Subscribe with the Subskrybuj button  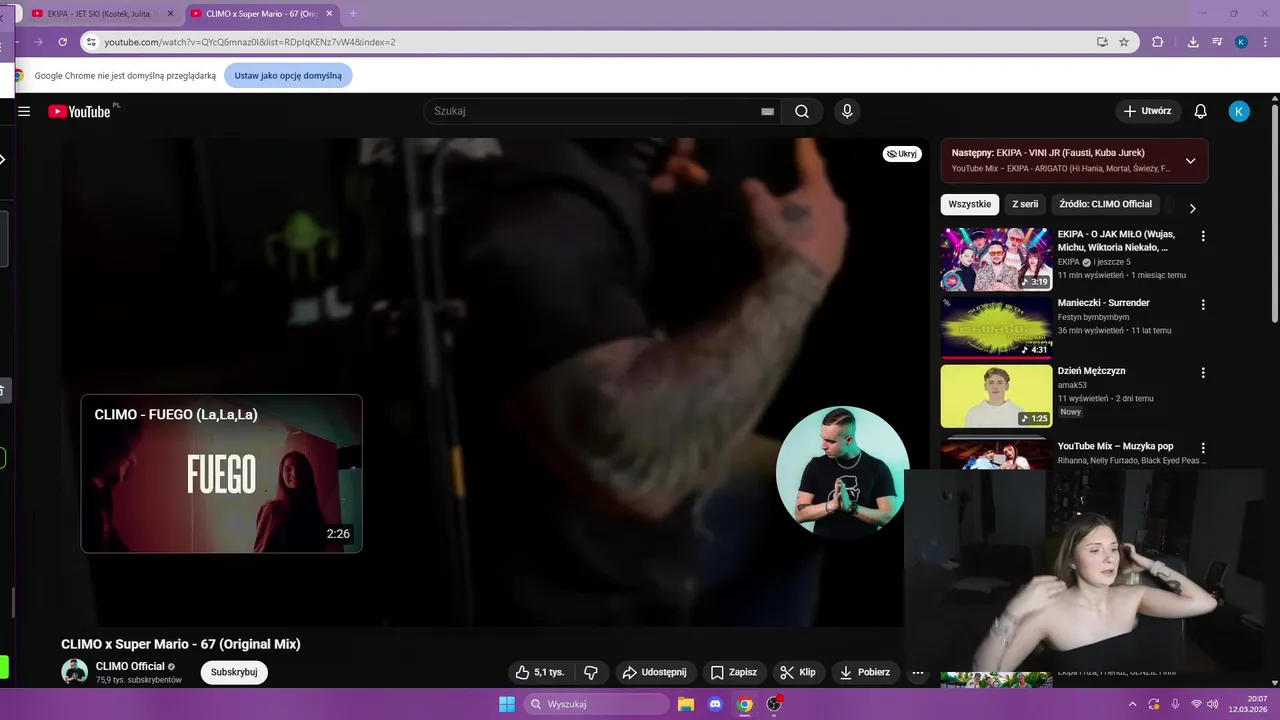click(x=234, y=672)
